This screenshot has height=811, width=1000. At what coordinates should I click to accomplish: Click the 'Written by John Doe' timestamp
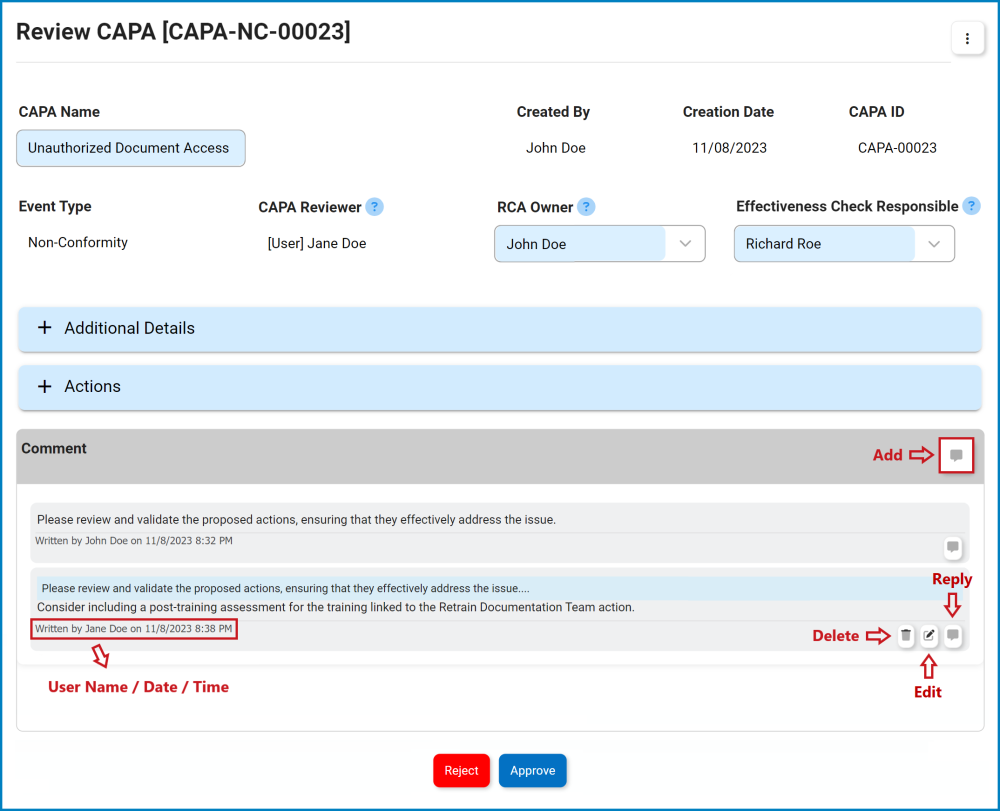pyautogui.click(x=134, y=541)
